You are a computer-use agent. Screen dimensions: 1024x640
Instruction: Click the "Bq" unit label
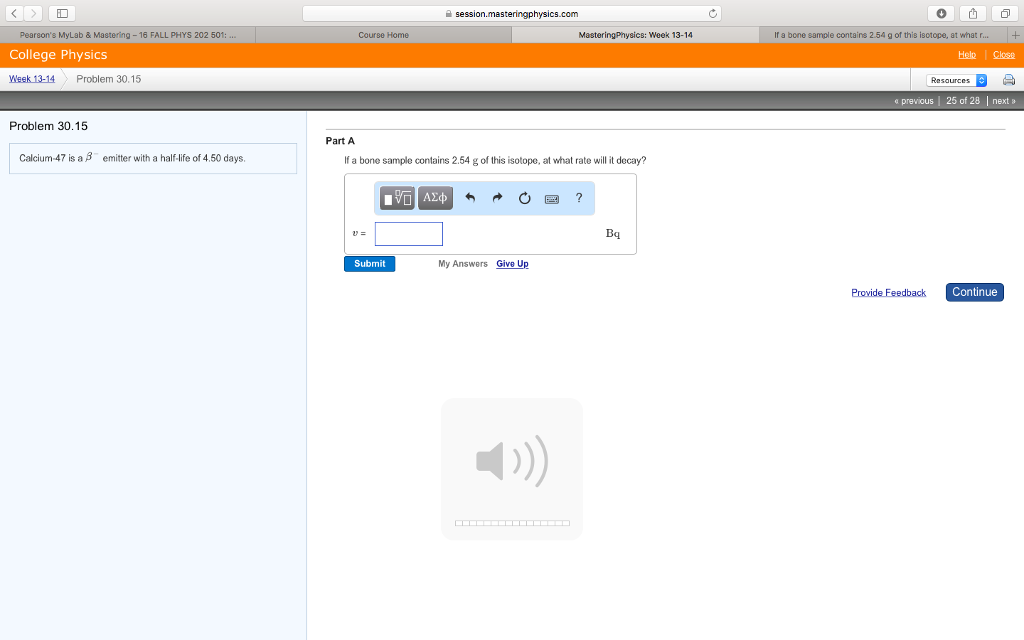click(613, 234)
